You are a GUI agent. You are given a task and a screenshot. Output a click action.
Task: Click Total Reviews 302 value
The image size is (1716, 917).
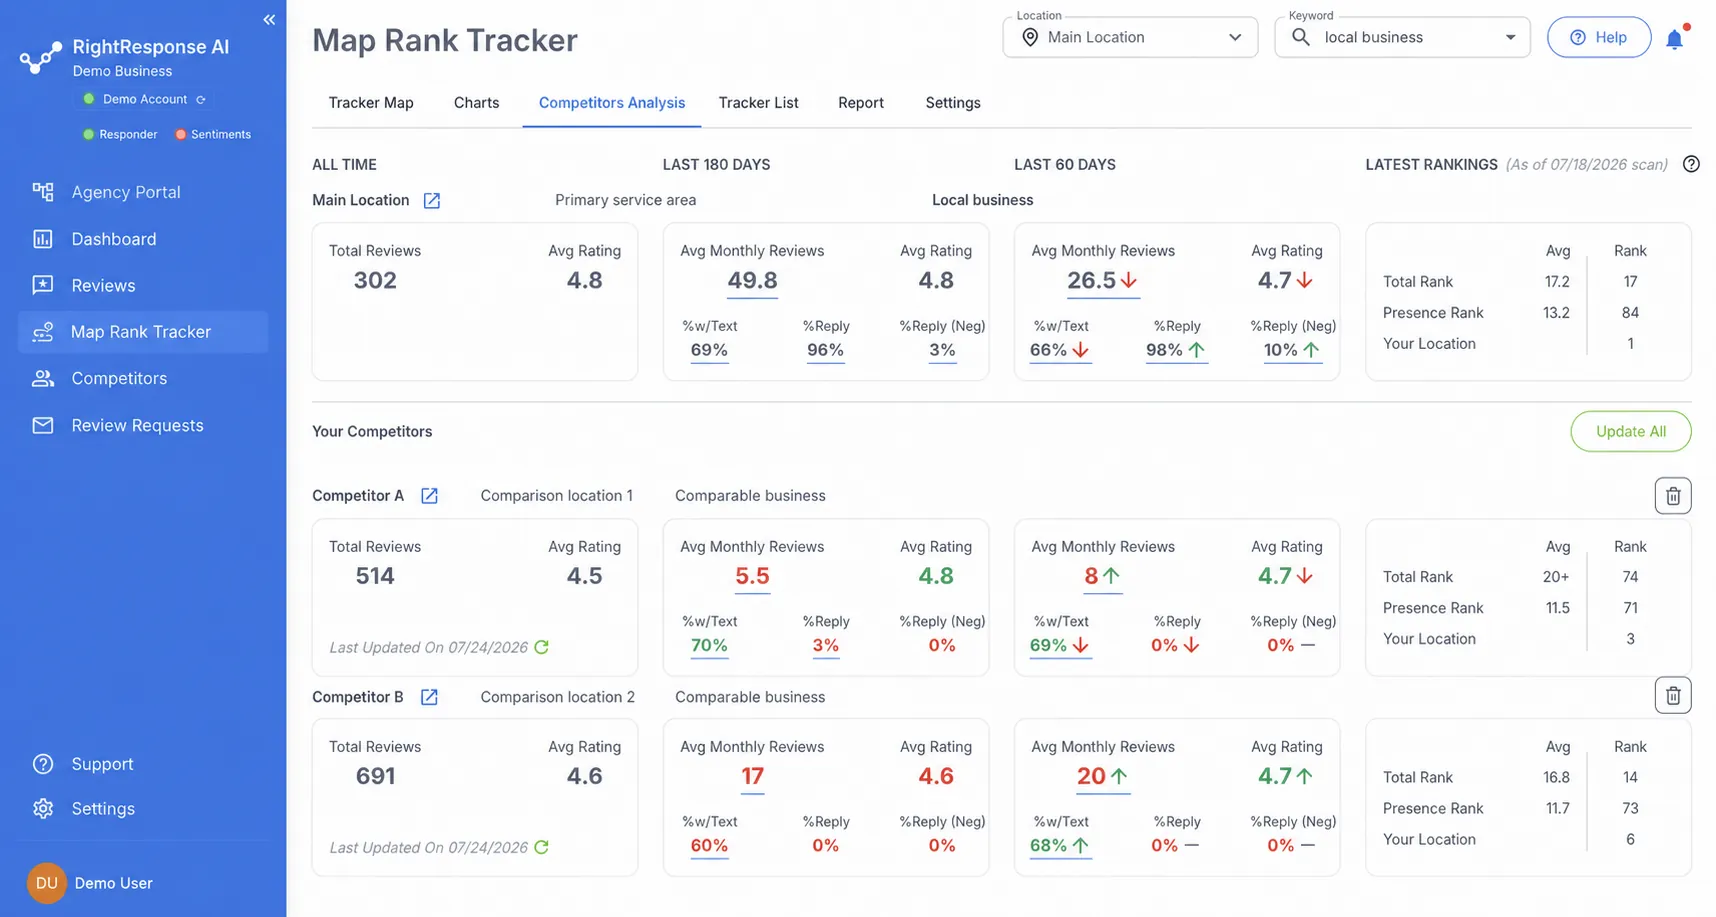point(375,281)
